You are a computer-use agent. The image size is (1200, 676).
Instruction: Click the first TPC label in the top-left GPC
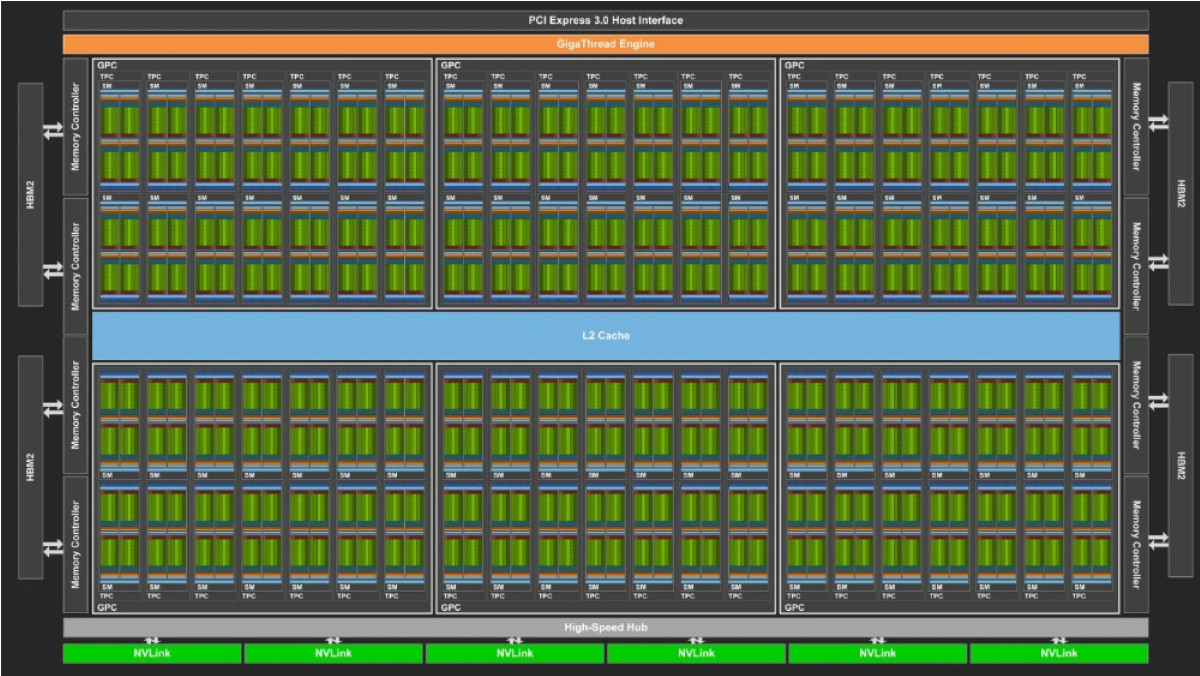click(x=107, y=76)
